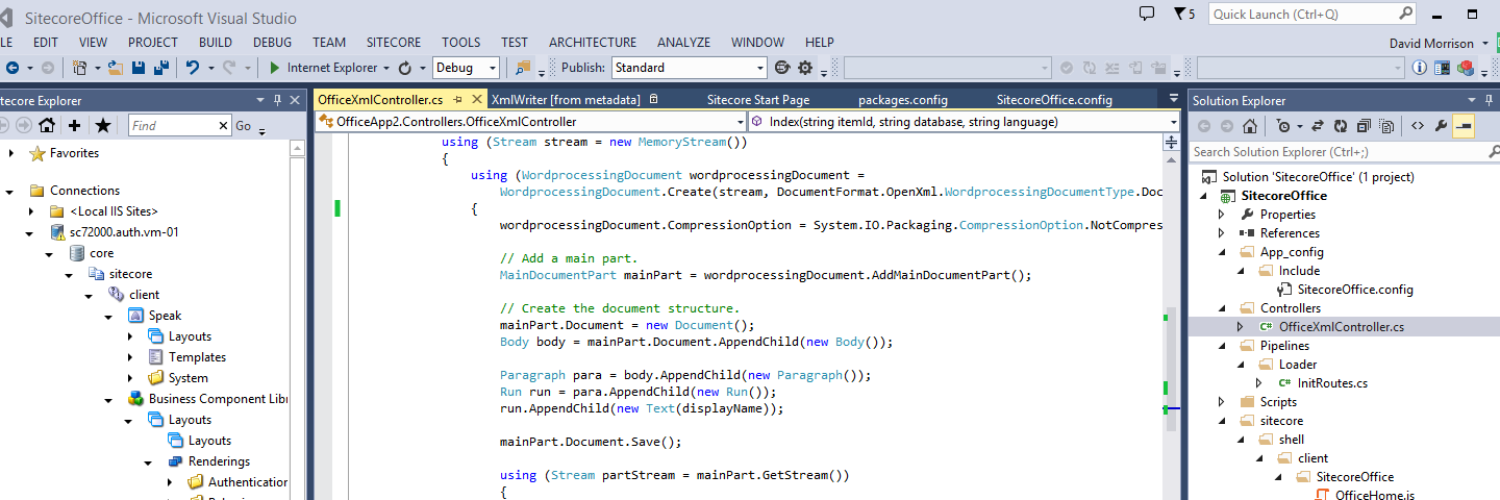Switch to Sitecore Start Page tab
This screenshot has height=500, width=1500.
pos(758,99)
